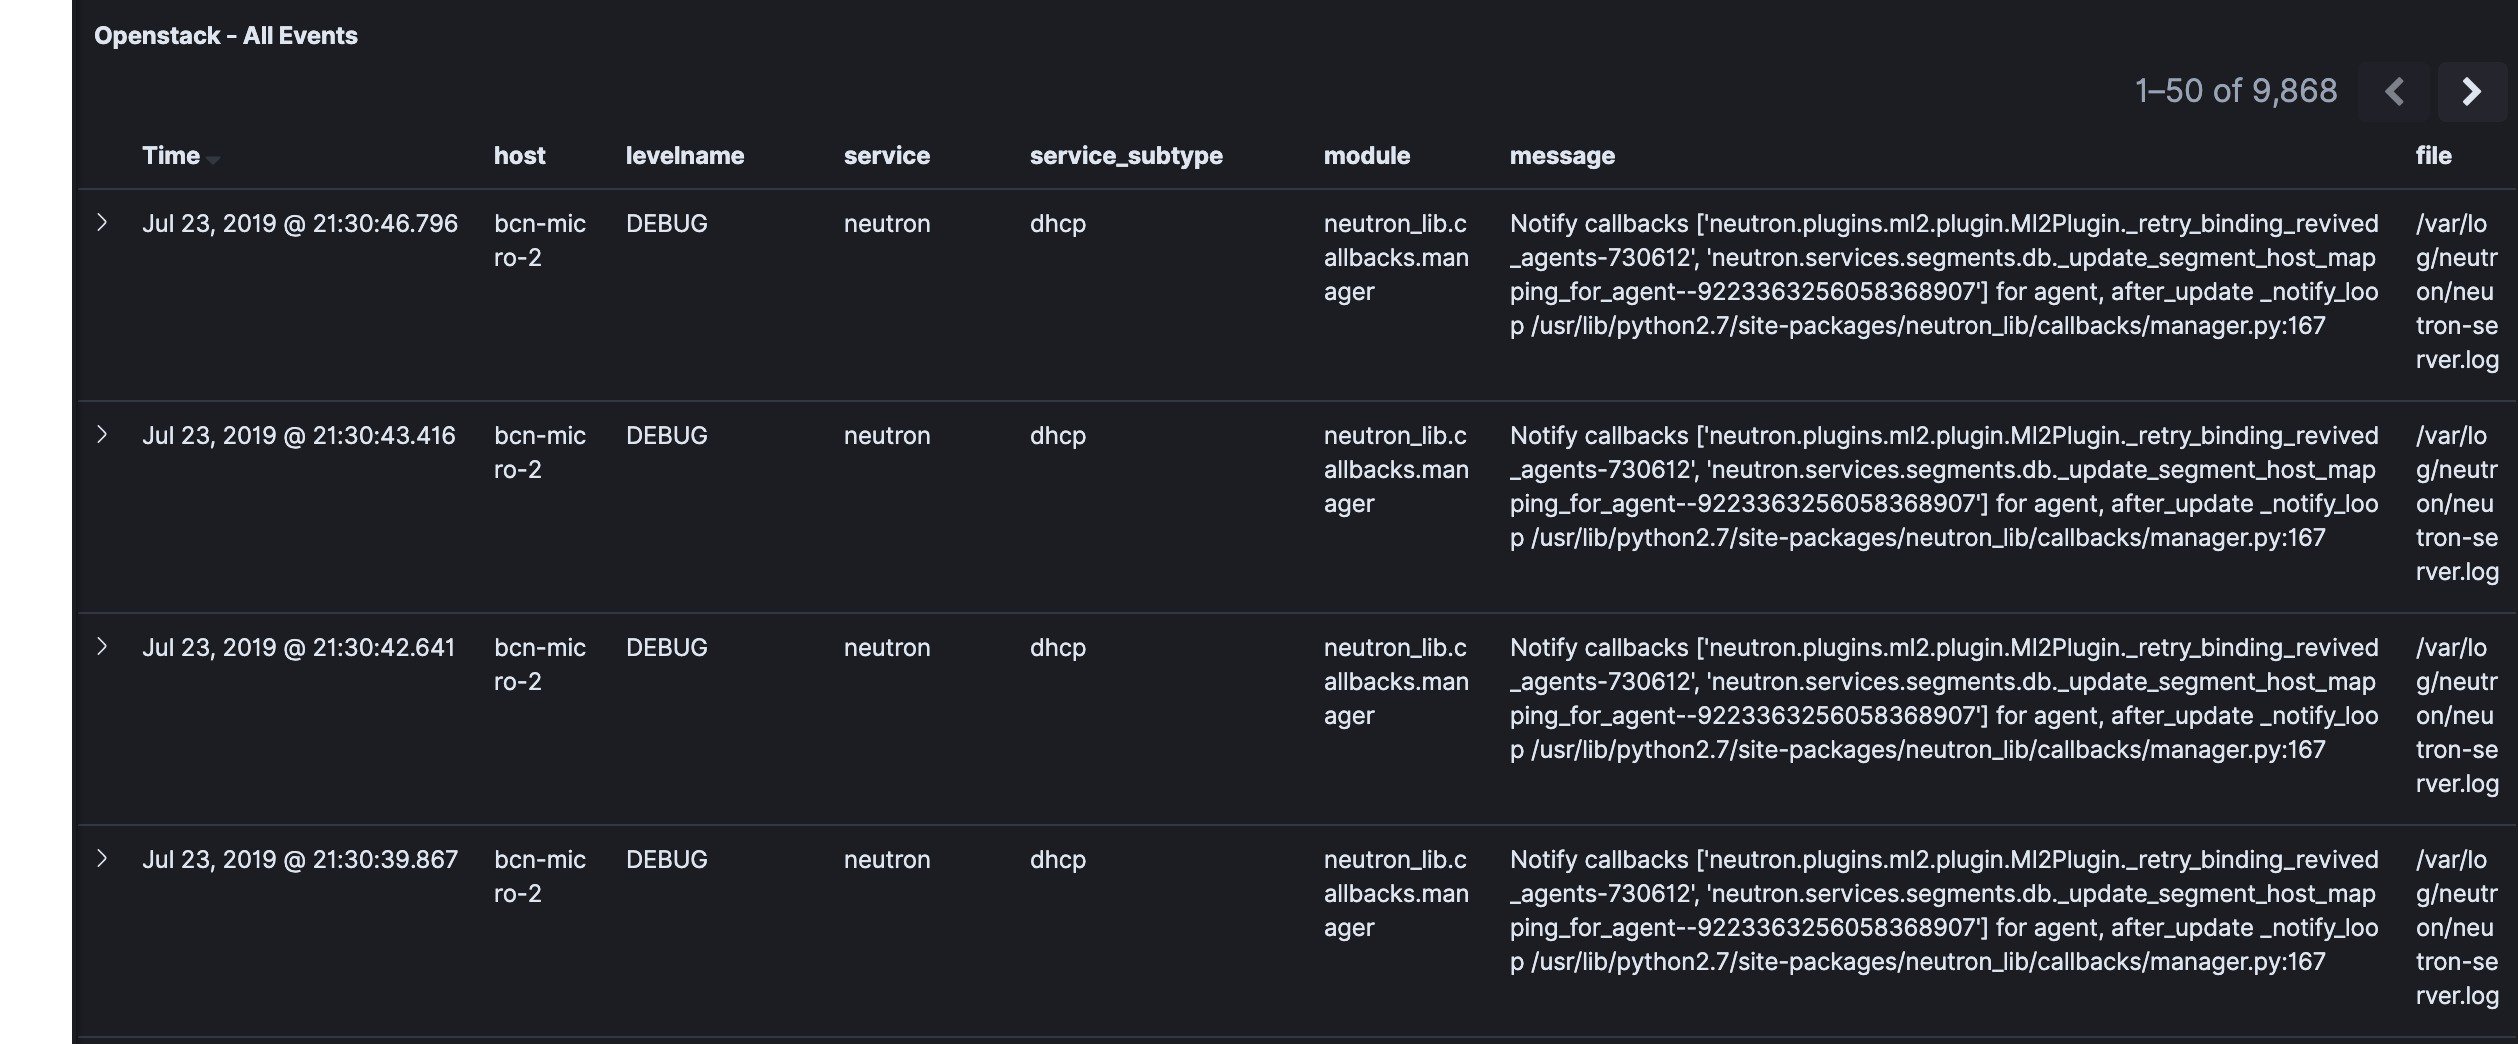Click dhcp subtype in 21:30:43.416 row
2518x1044 pixels.
1058,435
